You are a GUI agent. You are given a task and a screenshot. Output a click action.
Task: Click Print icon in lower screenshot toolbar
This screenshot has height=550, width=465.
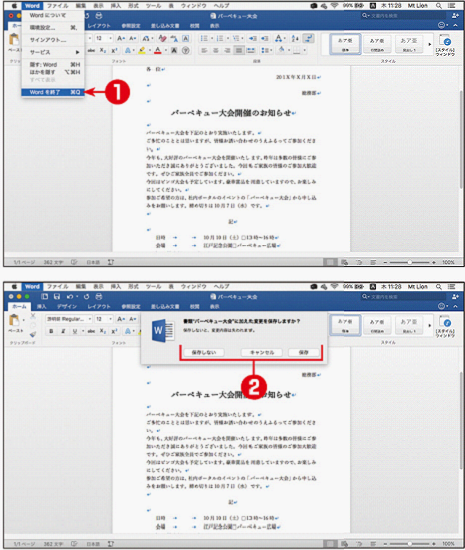pyautogui.click(x=99, y=296)
